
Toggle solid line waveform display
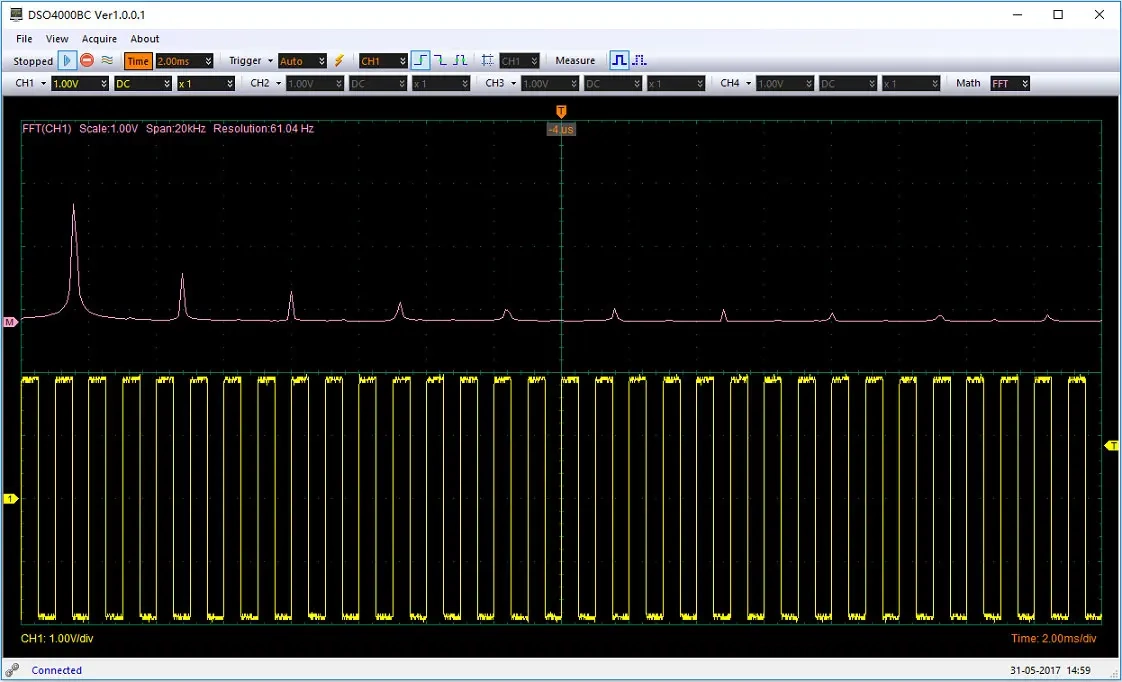click(x=620, y=61)
